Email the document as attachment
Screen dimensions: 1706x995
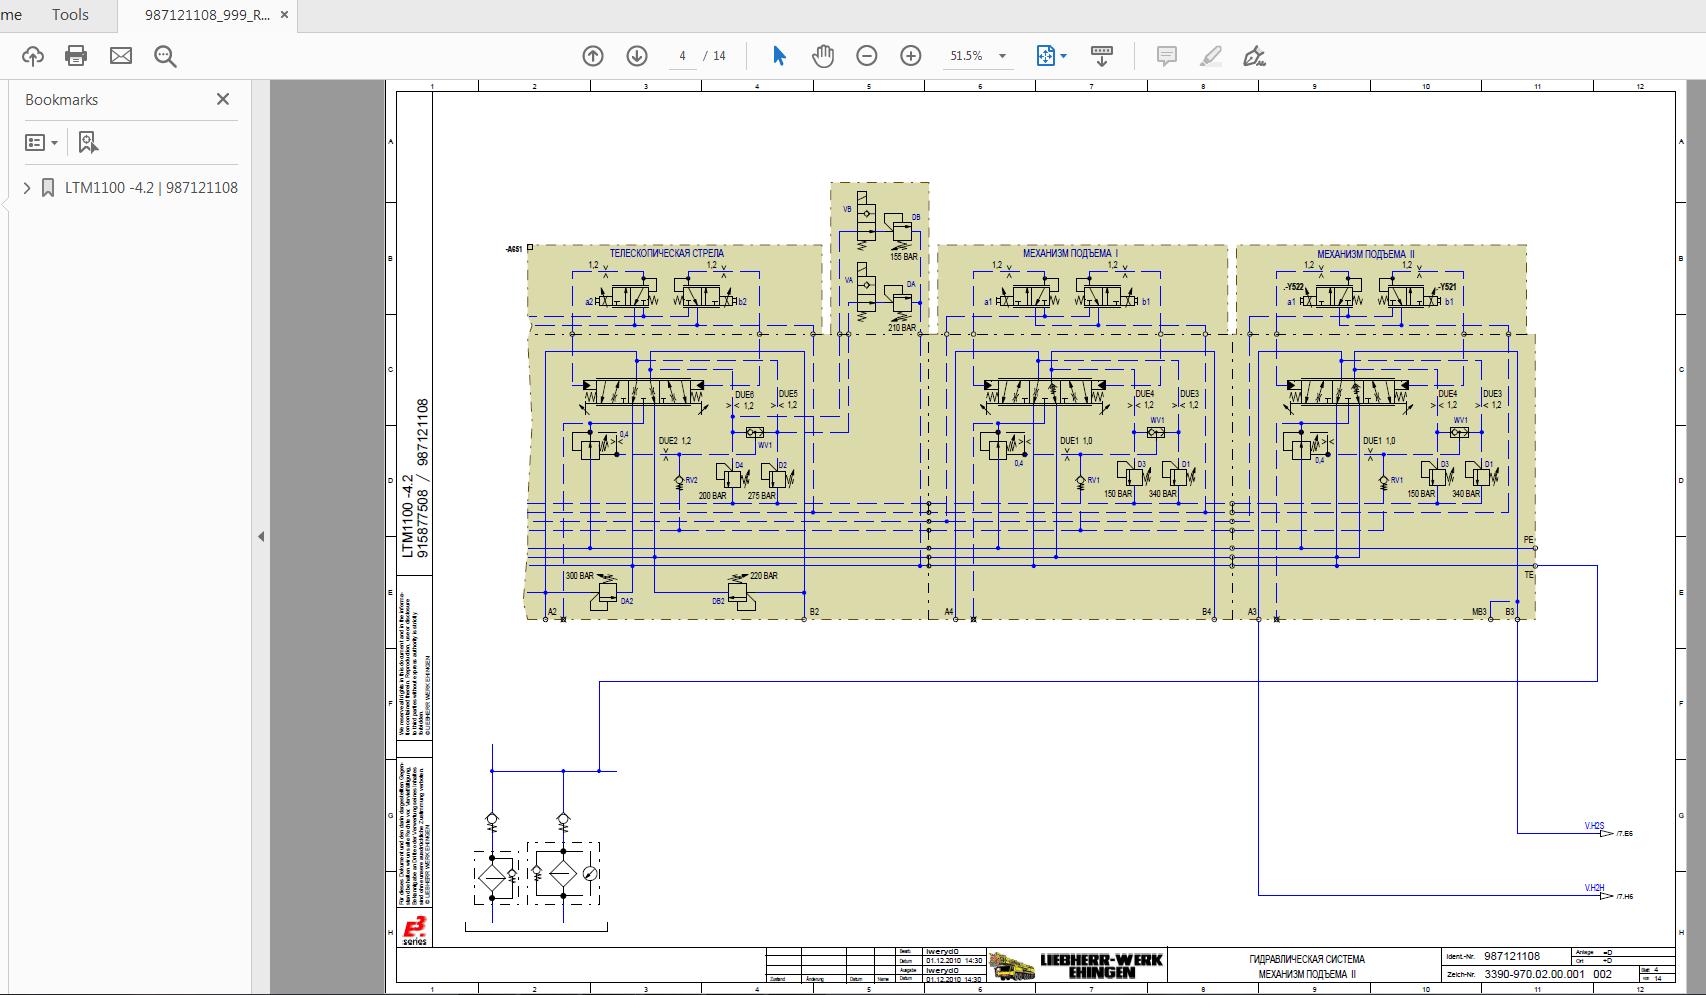coord(121,56)
